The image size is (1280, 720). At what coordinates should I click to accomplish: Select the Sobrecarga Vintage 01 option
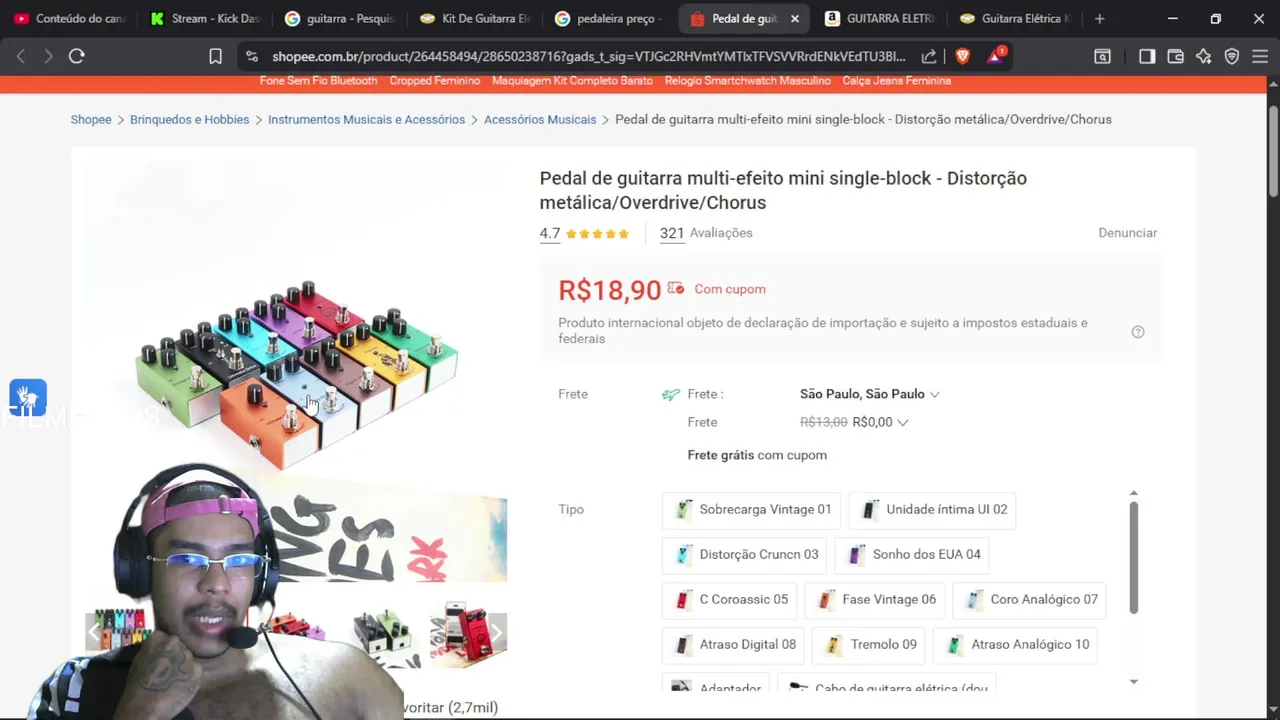pos(755,509)
